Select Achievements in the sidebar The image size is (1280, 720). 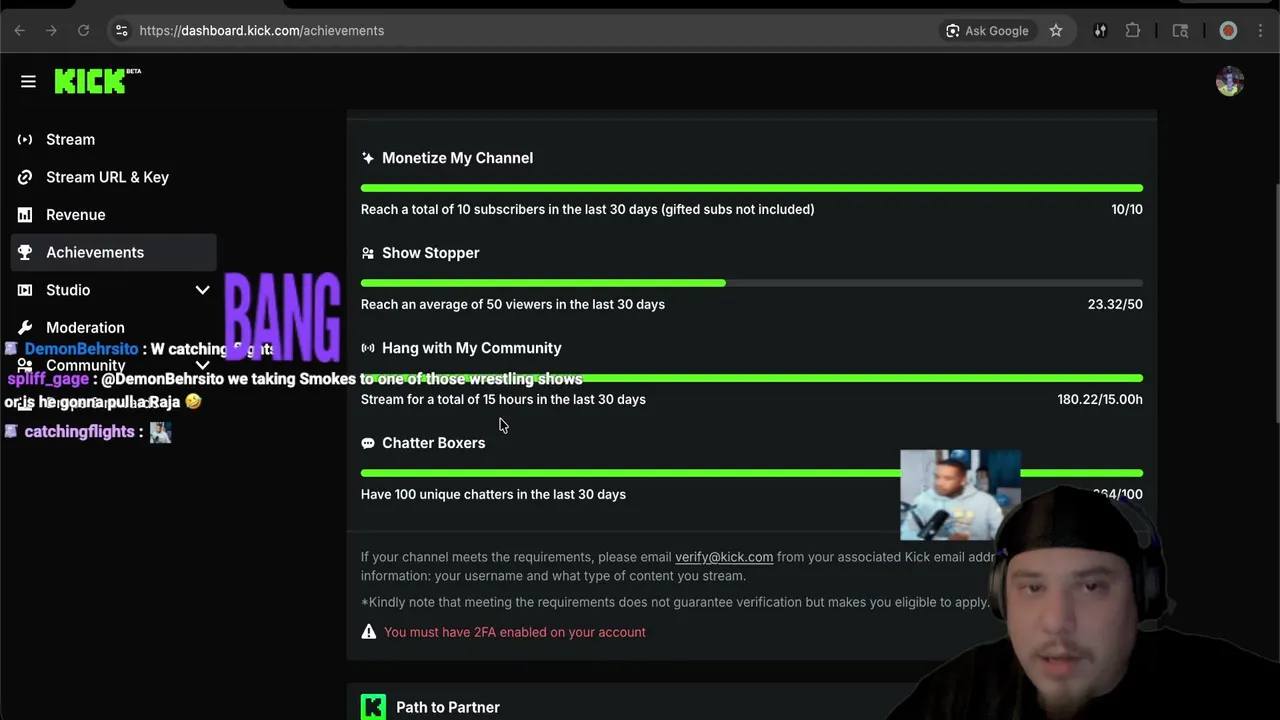pos(113,252)
